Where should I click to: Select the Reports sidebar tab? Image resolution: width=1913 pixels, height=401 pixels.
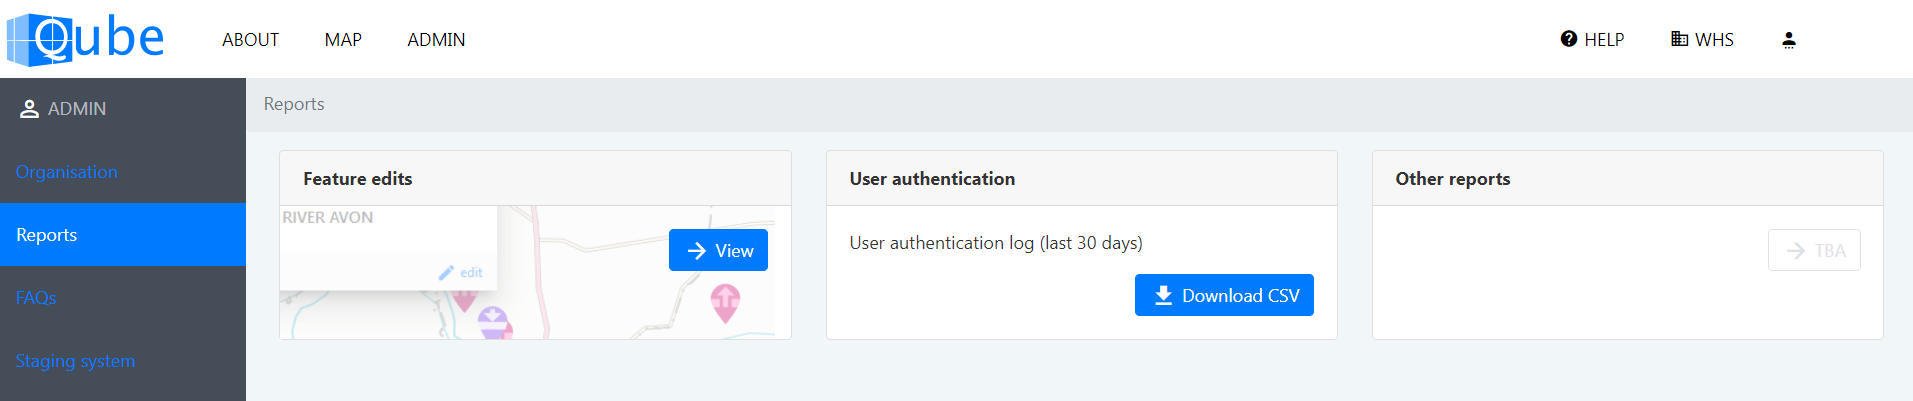[x=47, y=235]
